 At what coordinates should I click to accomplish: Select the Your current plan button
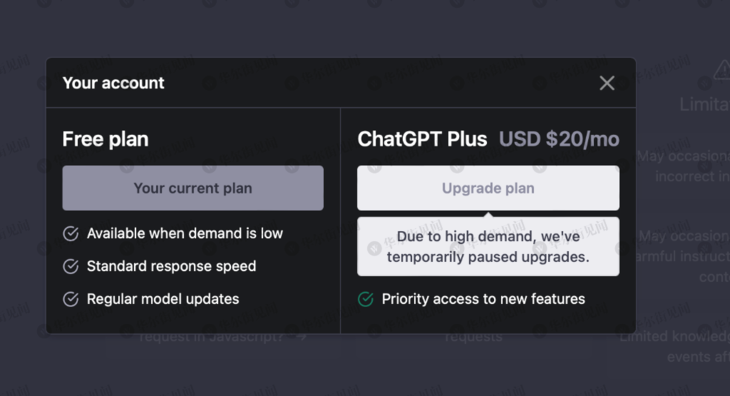point(193,188)
